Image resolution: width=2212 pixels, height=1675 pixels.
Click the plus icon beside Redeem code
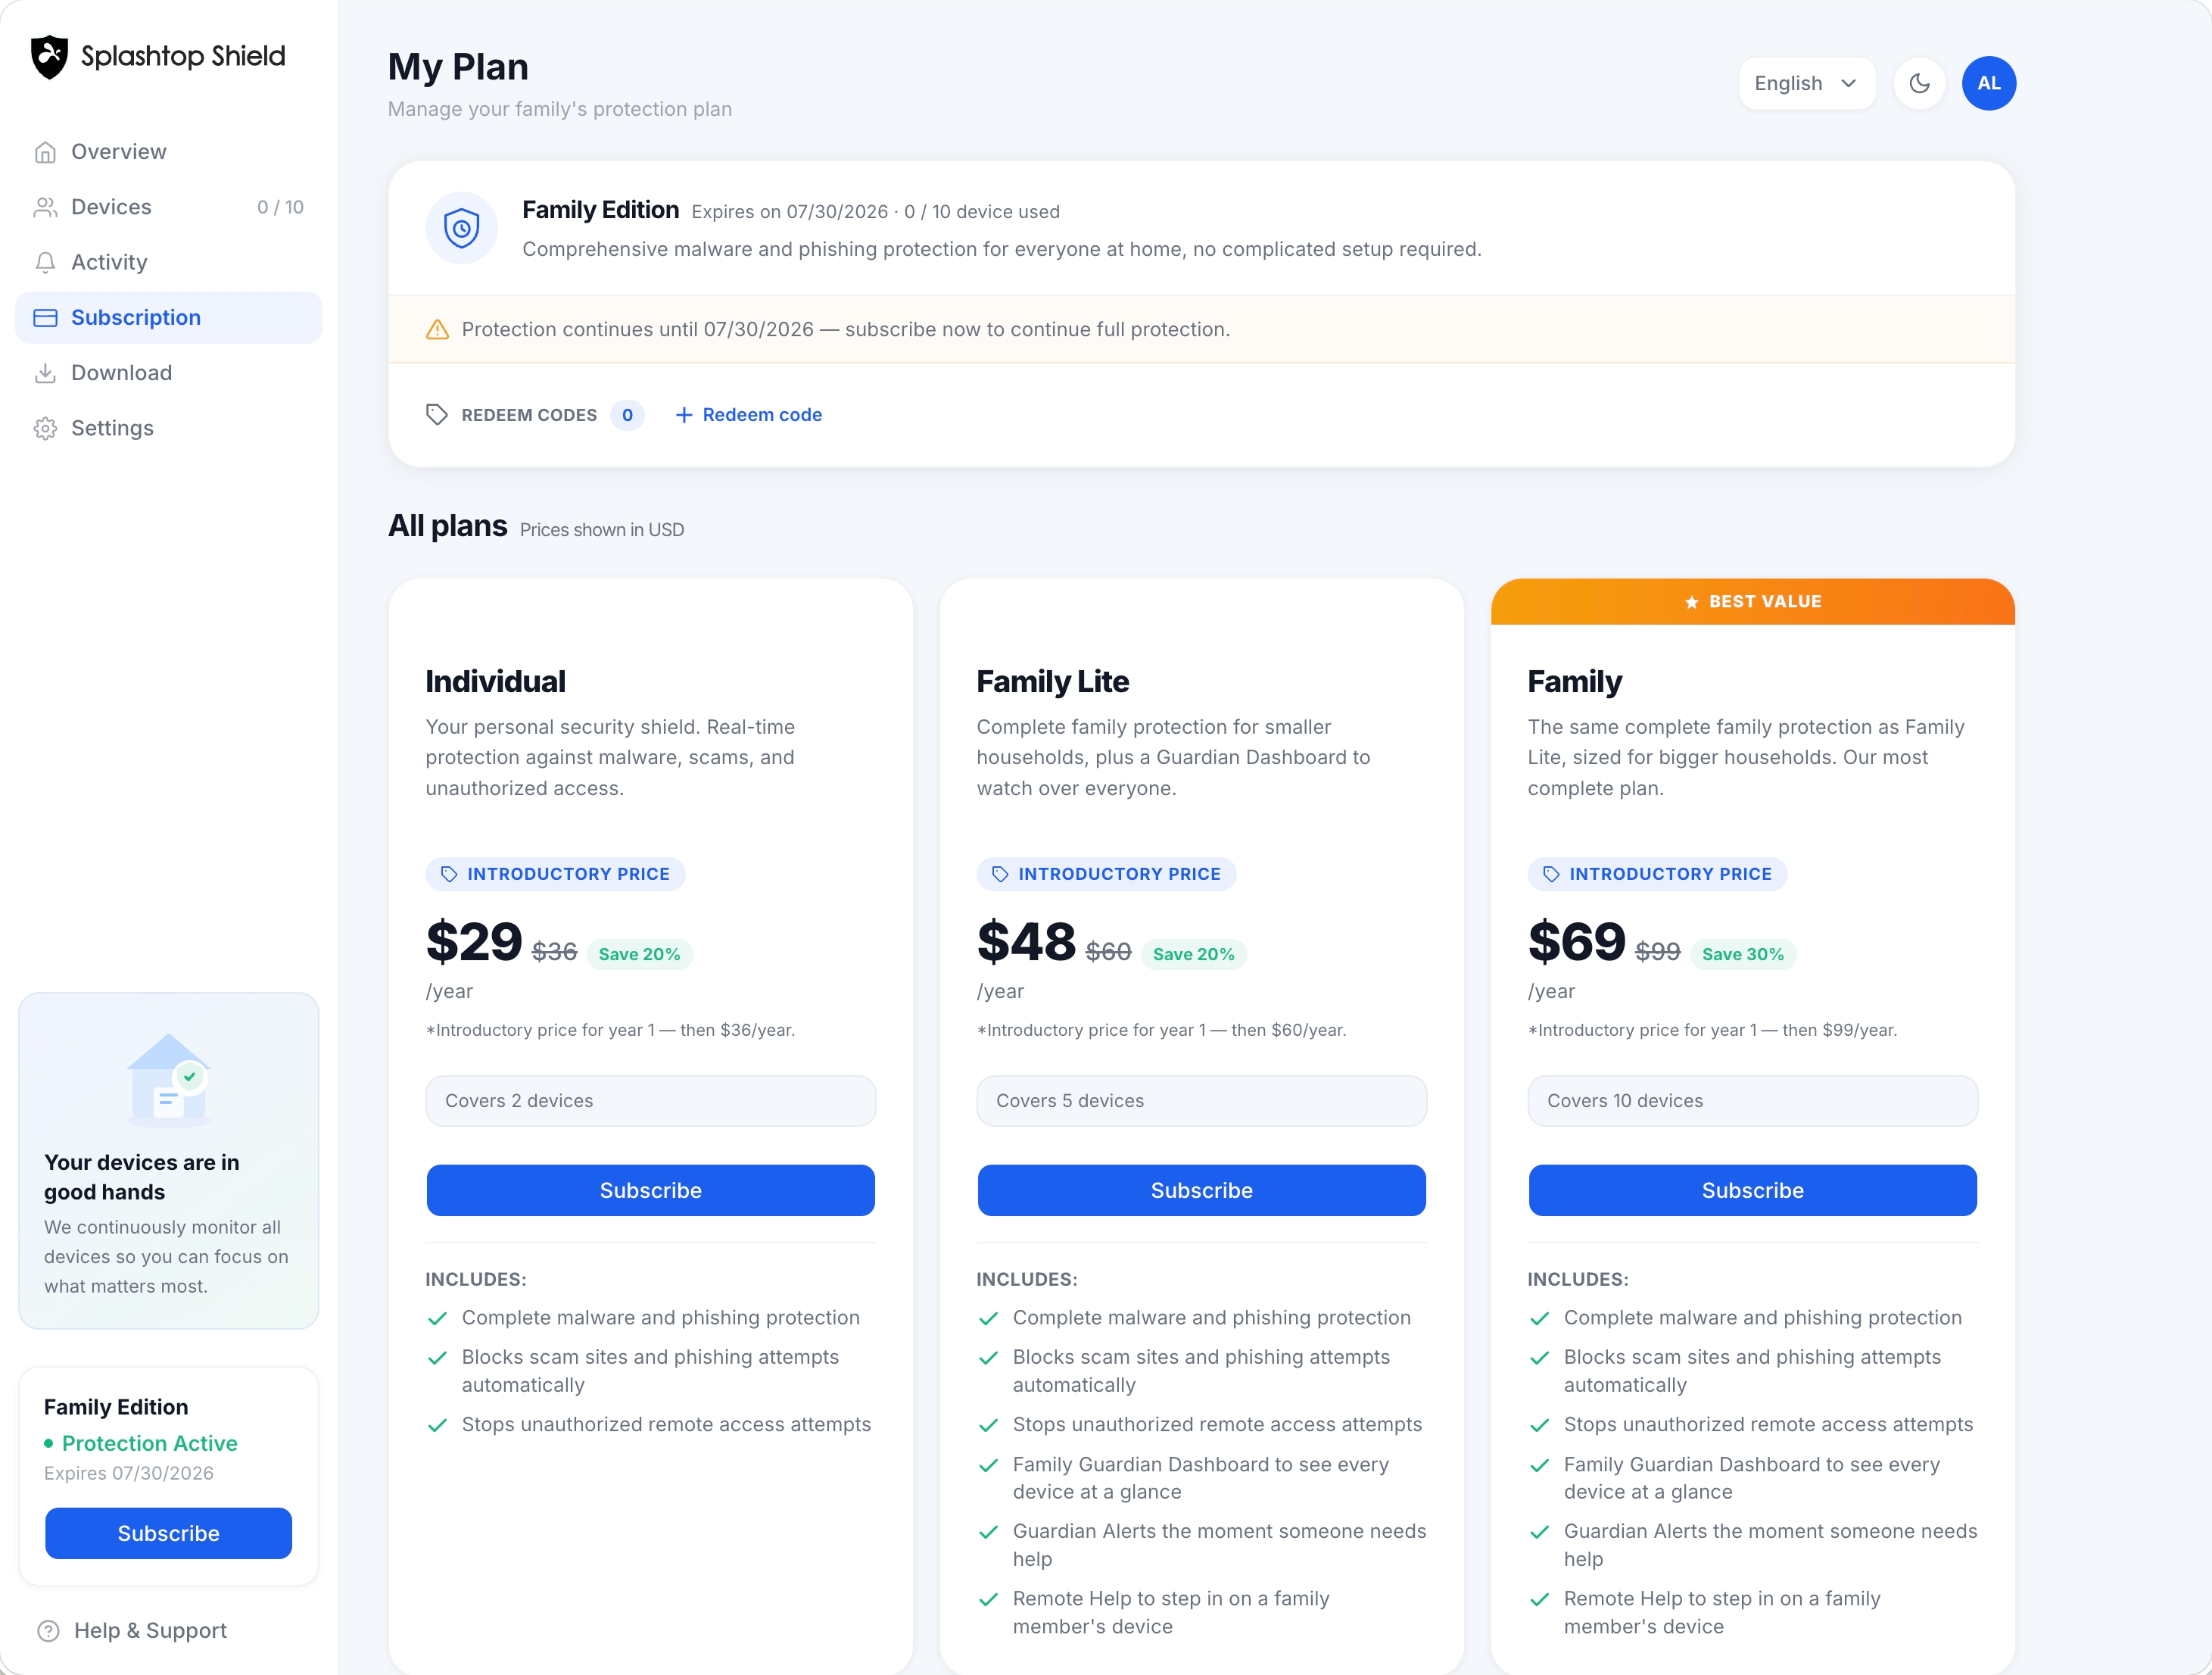pos(684,415)
